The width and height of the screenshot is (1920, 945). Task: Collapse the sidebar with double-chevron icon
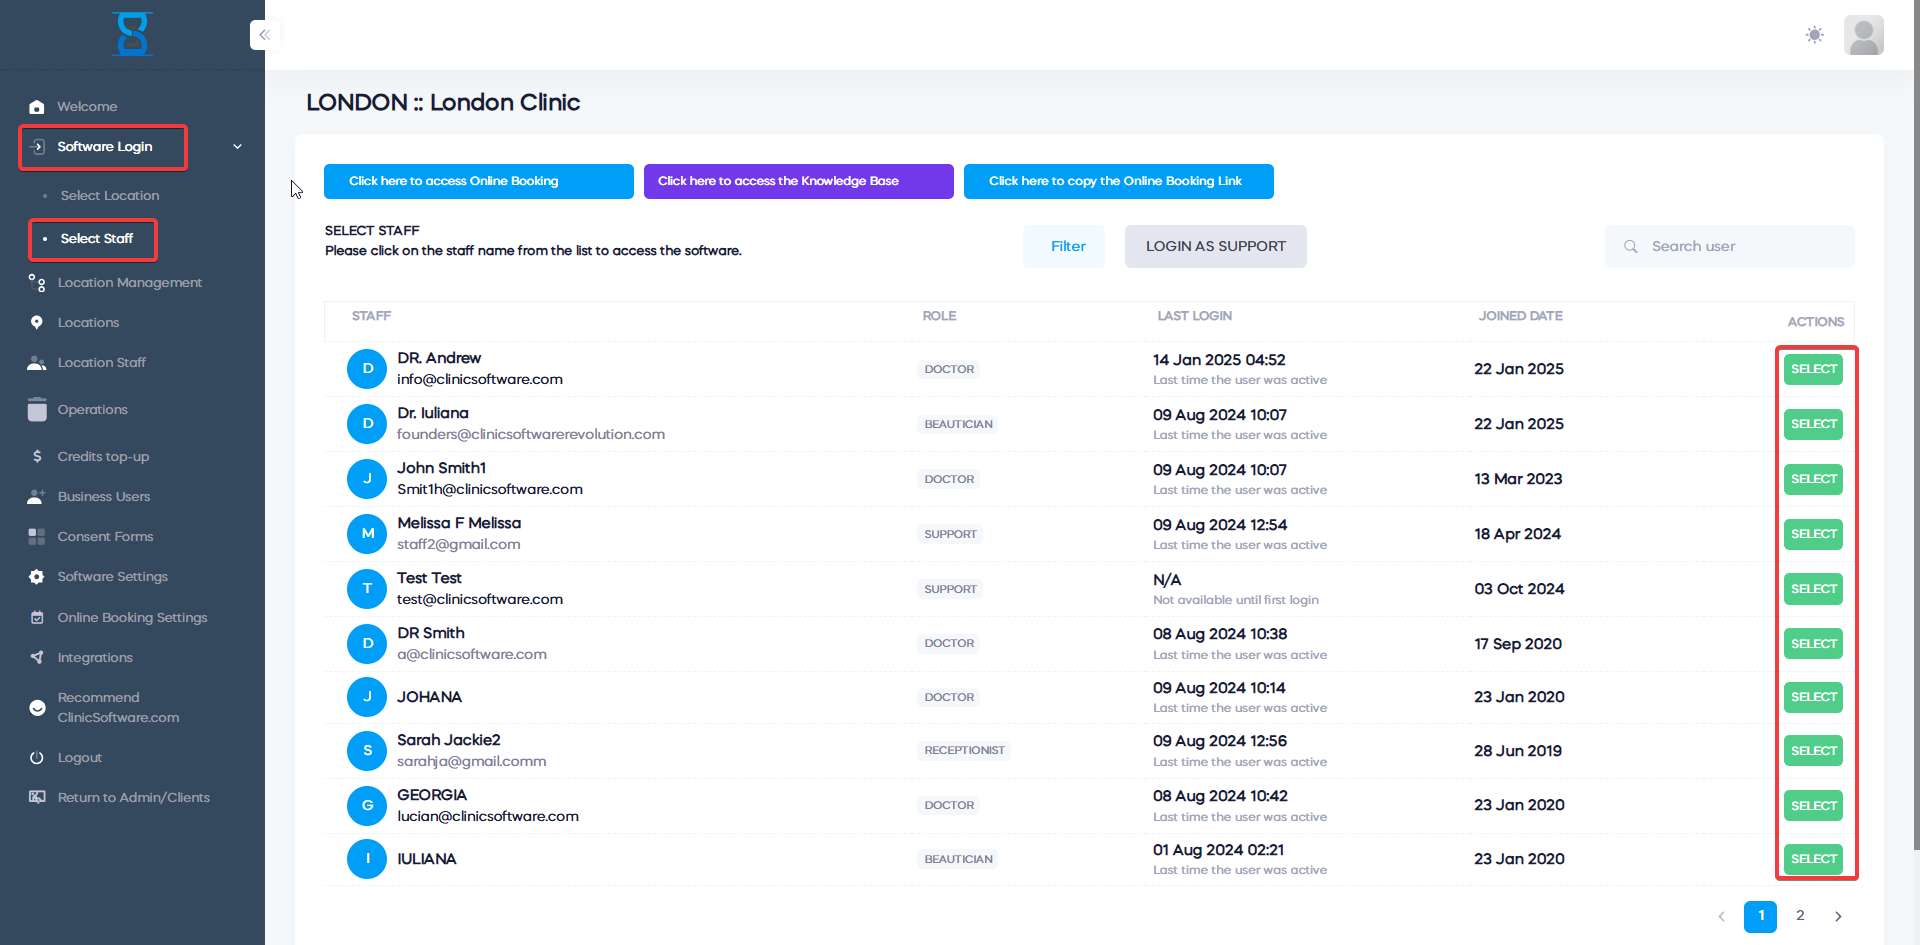(x=264, y=35)
